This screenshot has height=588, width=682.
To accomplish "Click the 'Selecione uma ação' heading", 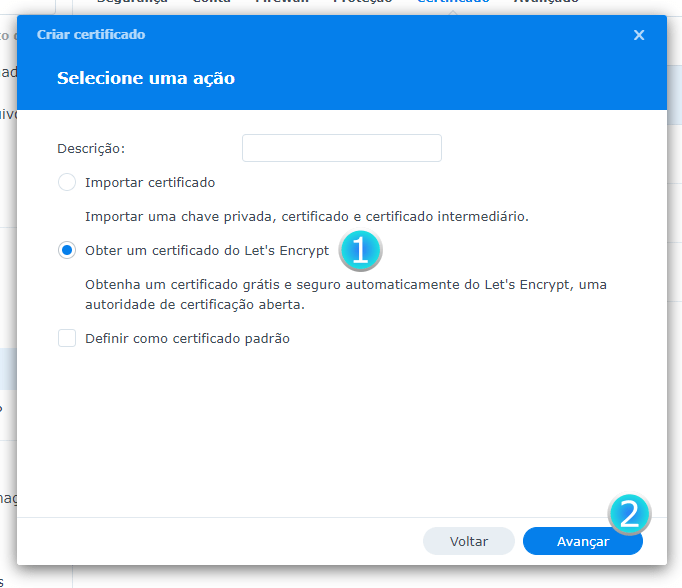I will coord(146,78).
